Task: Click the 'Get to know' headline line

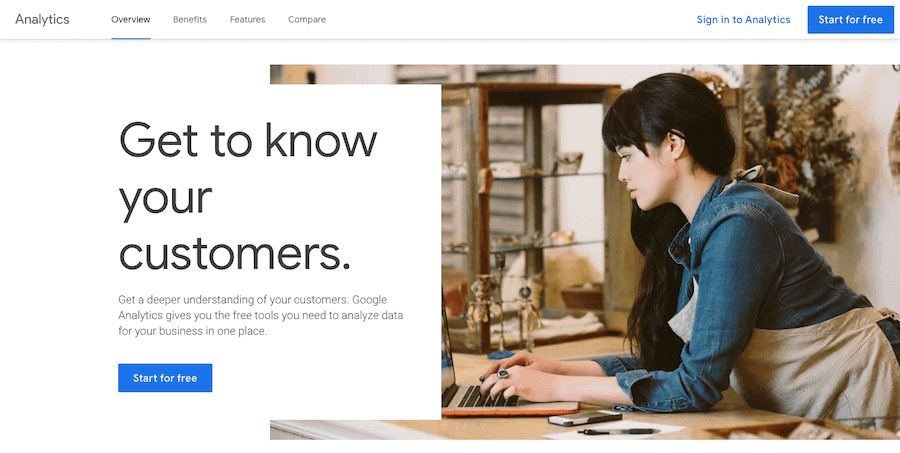Action: [x=248, y=140]
